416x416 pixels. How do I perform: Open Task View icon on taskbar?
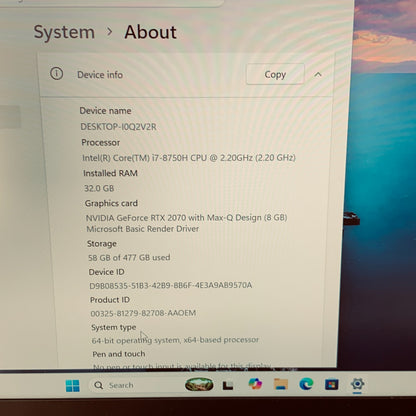pyautogui.click(x=228, y=386)
